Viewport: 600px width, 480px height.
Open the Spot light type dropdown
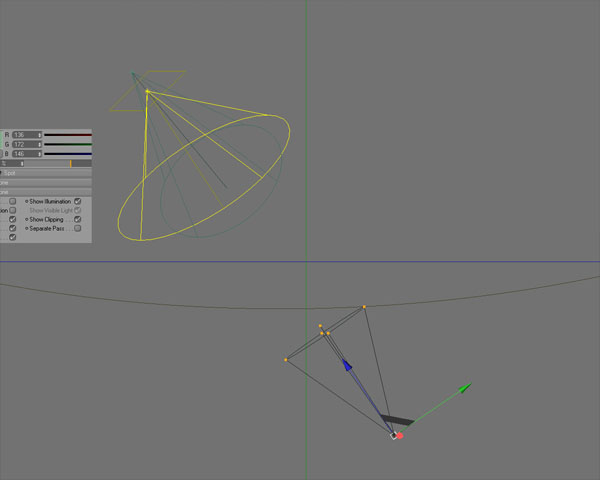pyautogui.click(x=46, y=173)
